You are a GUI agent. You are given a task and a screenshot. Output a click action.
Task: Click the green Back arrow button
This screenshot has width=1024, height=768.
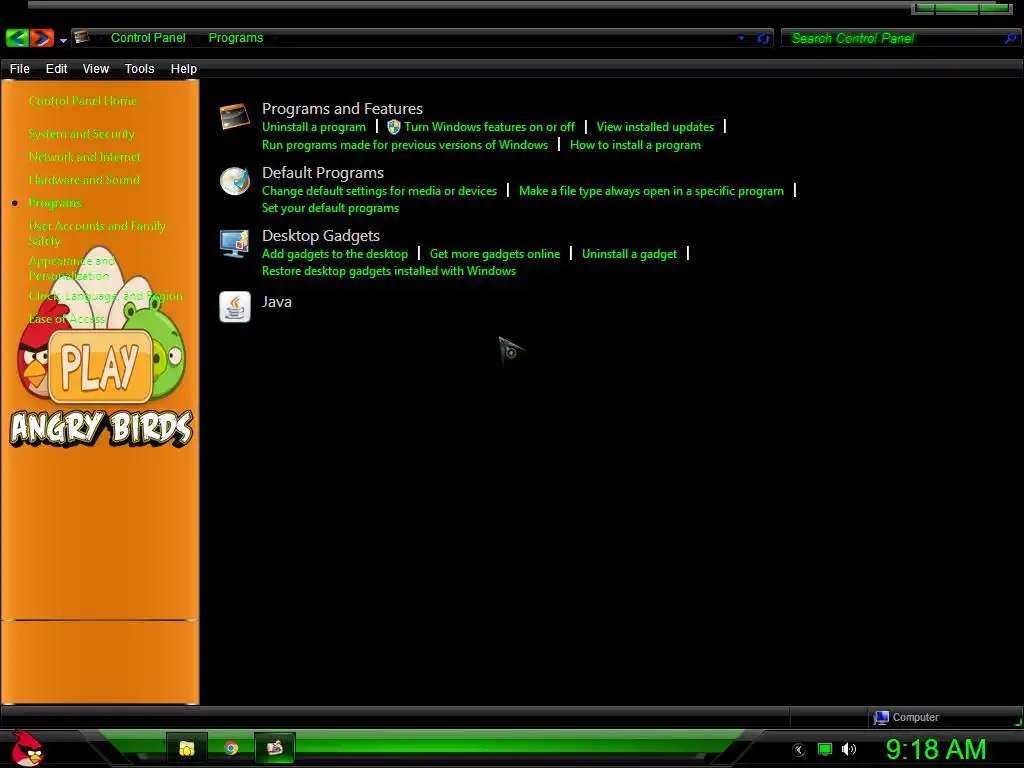pos(17,38)
